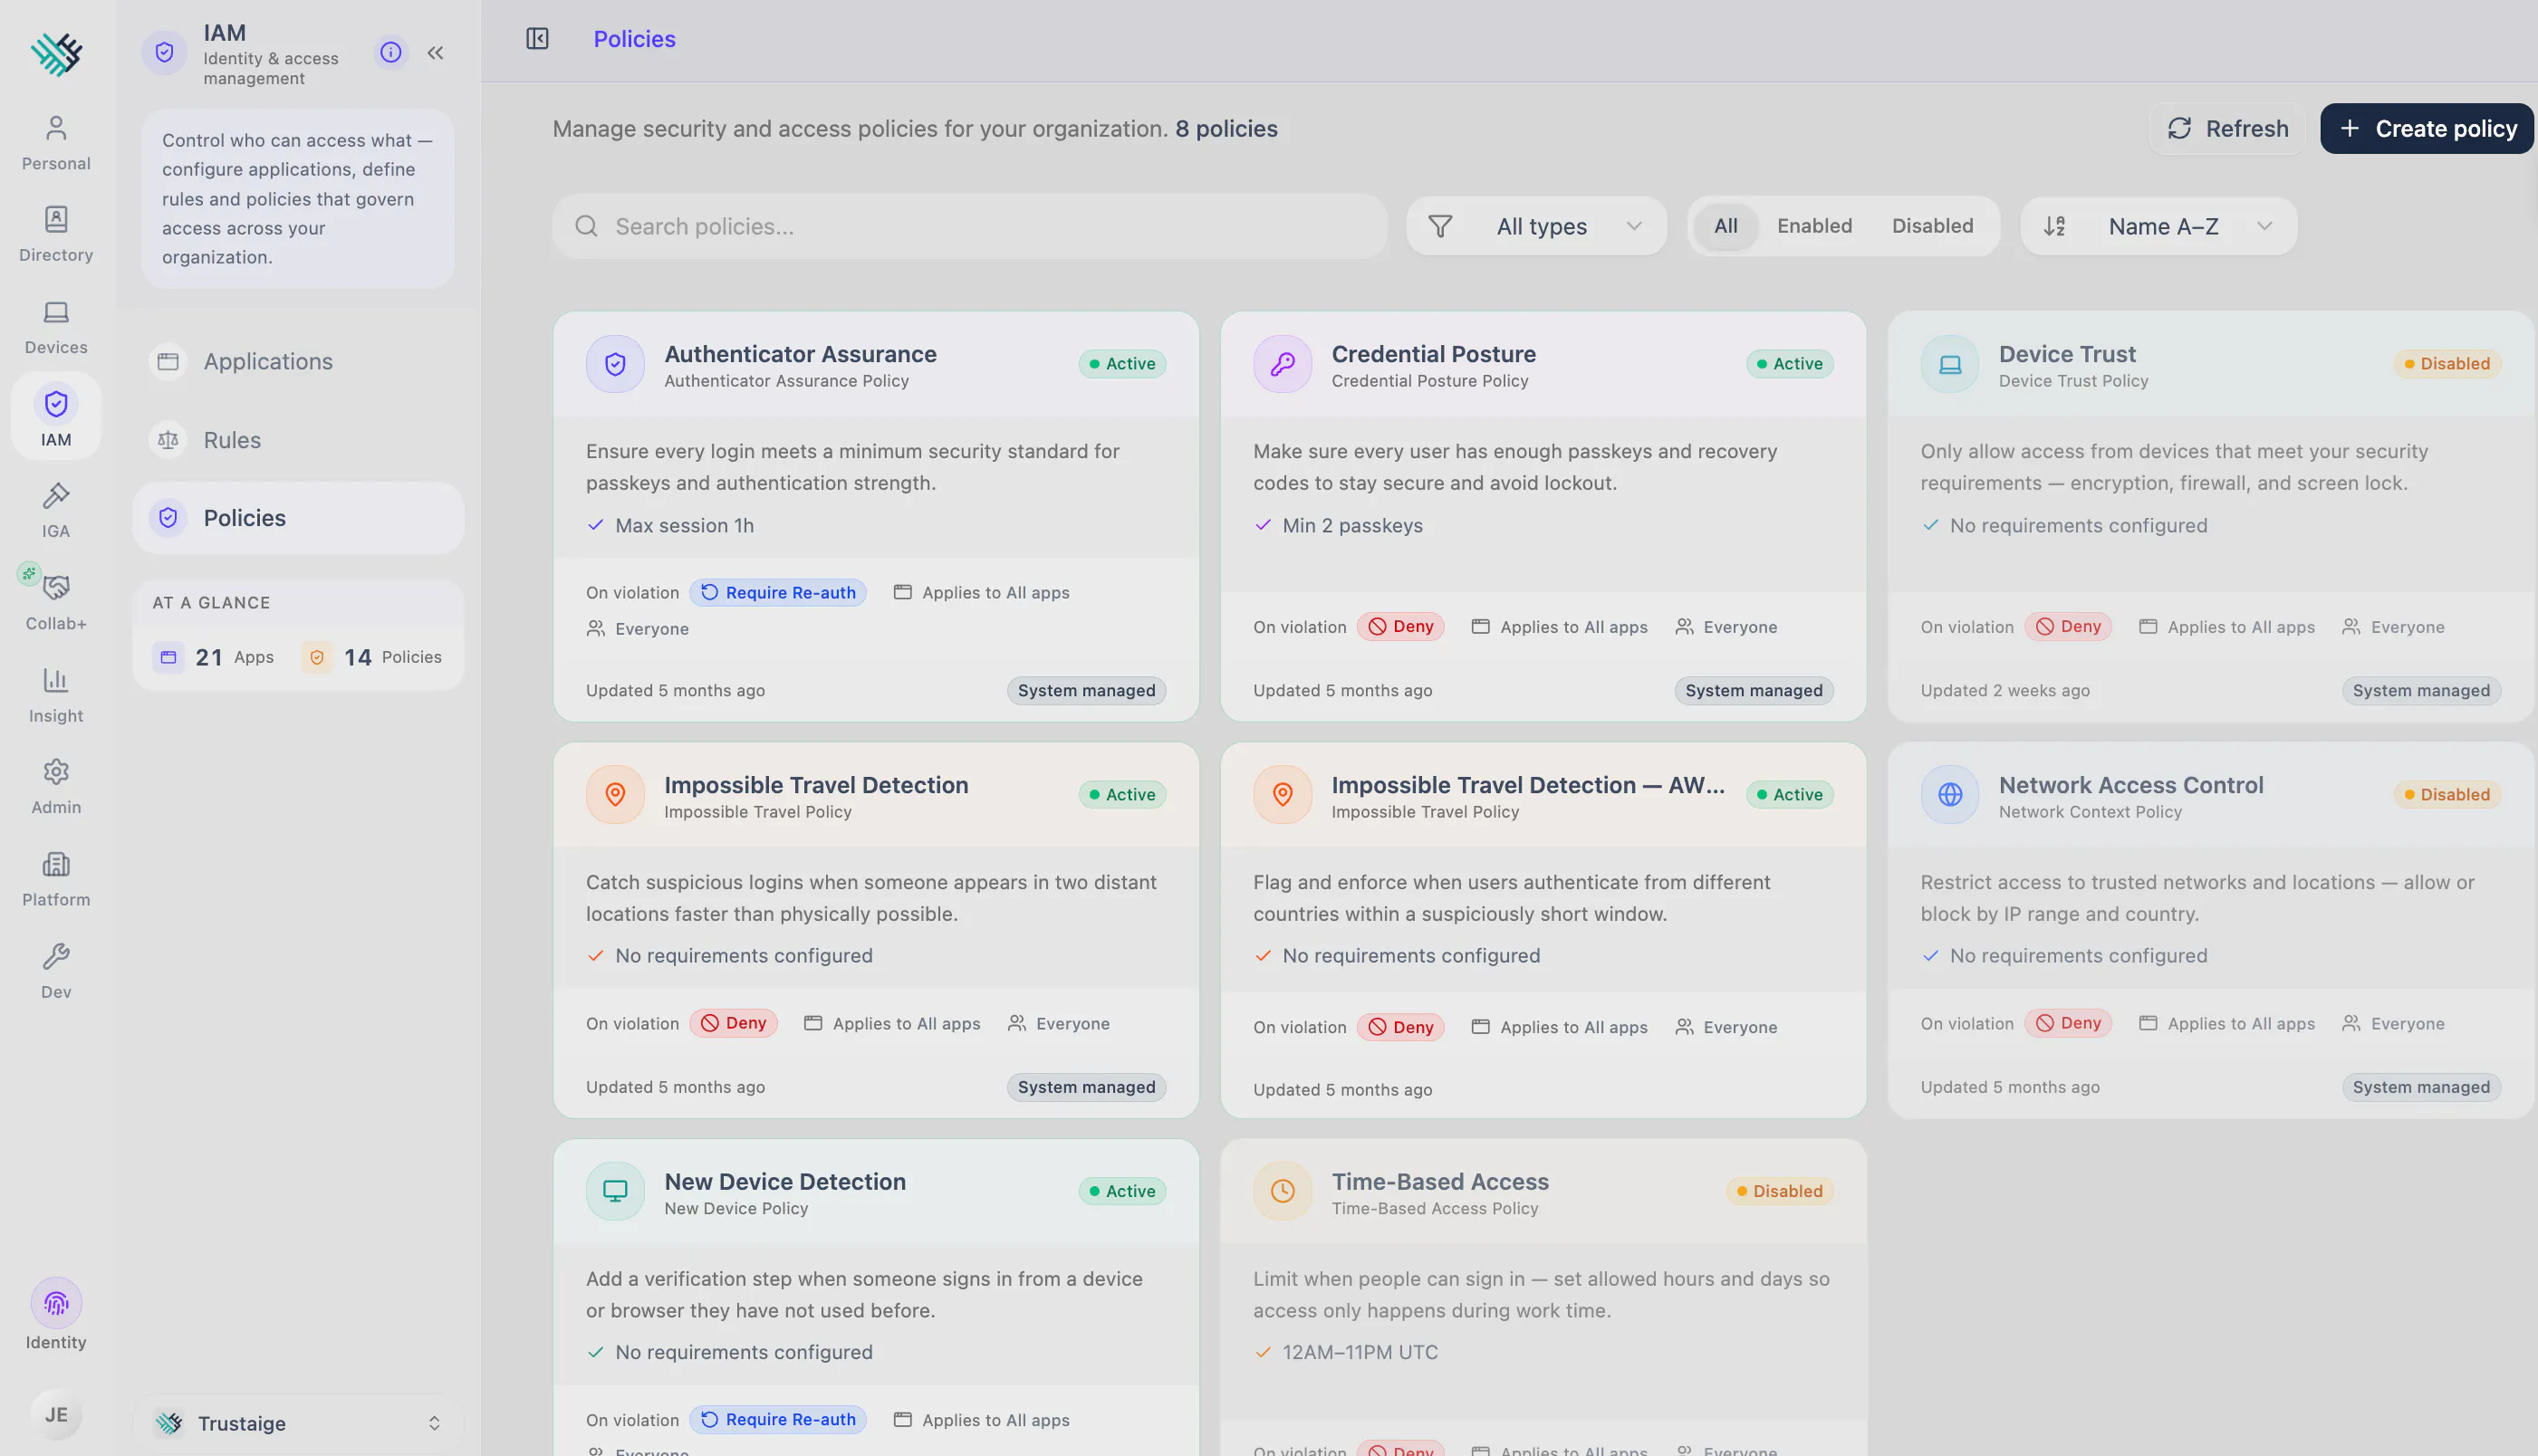Open the Admin gear section

tap(56, 787)
